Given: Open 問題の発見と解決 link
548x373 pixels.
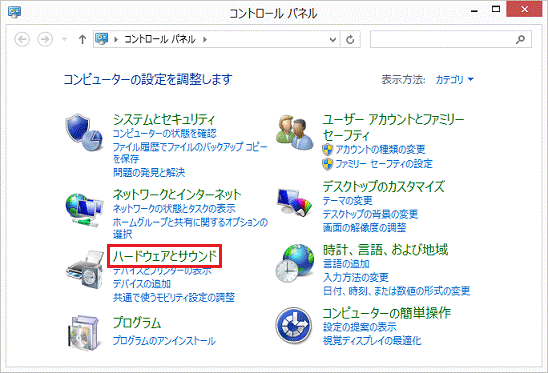Looking at the screenshot, I should tap(149, 172).
